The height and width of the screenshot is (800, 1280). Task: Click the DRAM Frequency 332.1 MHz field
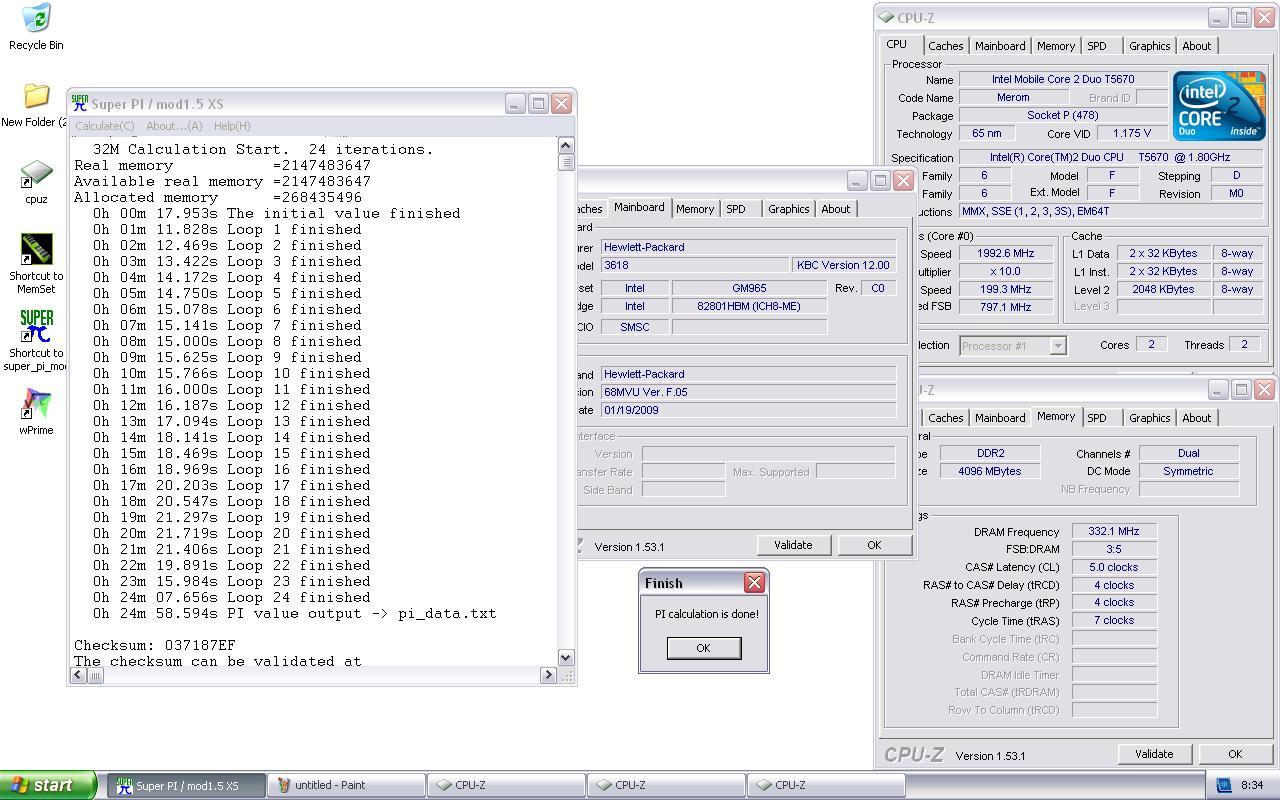pyautogui.click(x=1114, y=531)
